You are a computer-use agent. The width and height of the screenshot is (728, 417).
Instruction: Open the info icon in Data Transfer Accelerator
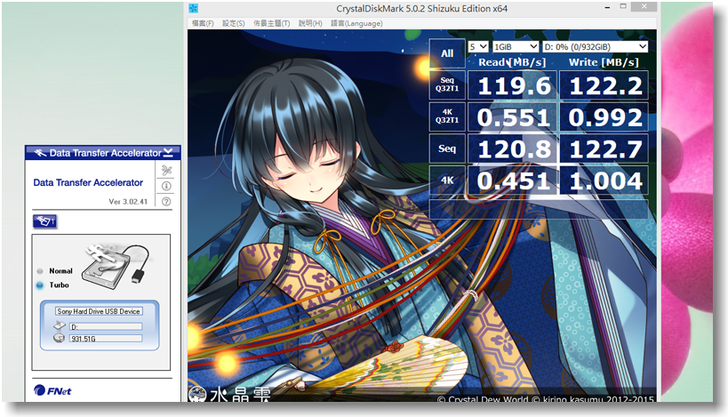click(166, 186)
